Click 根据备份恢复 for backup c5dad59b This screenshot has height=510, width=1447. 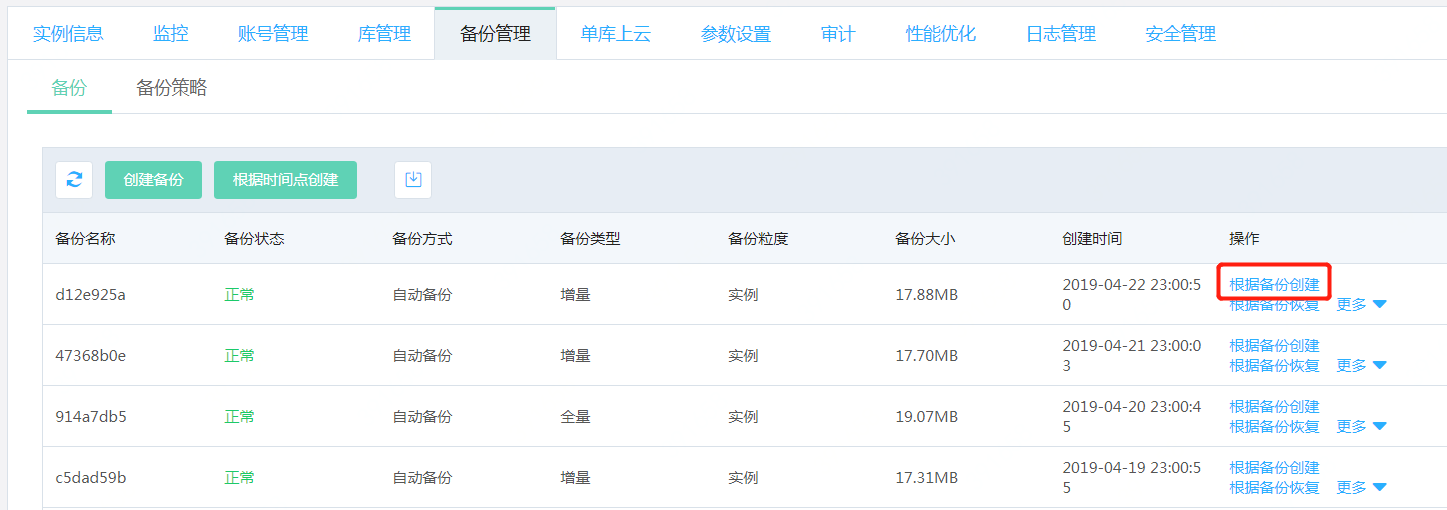[1274, 488]
